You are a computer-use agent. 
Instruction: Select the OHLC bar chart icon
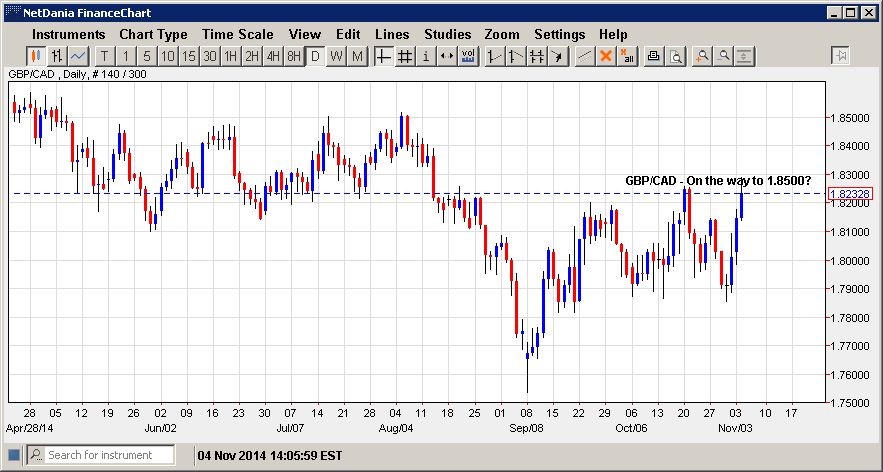57,56
